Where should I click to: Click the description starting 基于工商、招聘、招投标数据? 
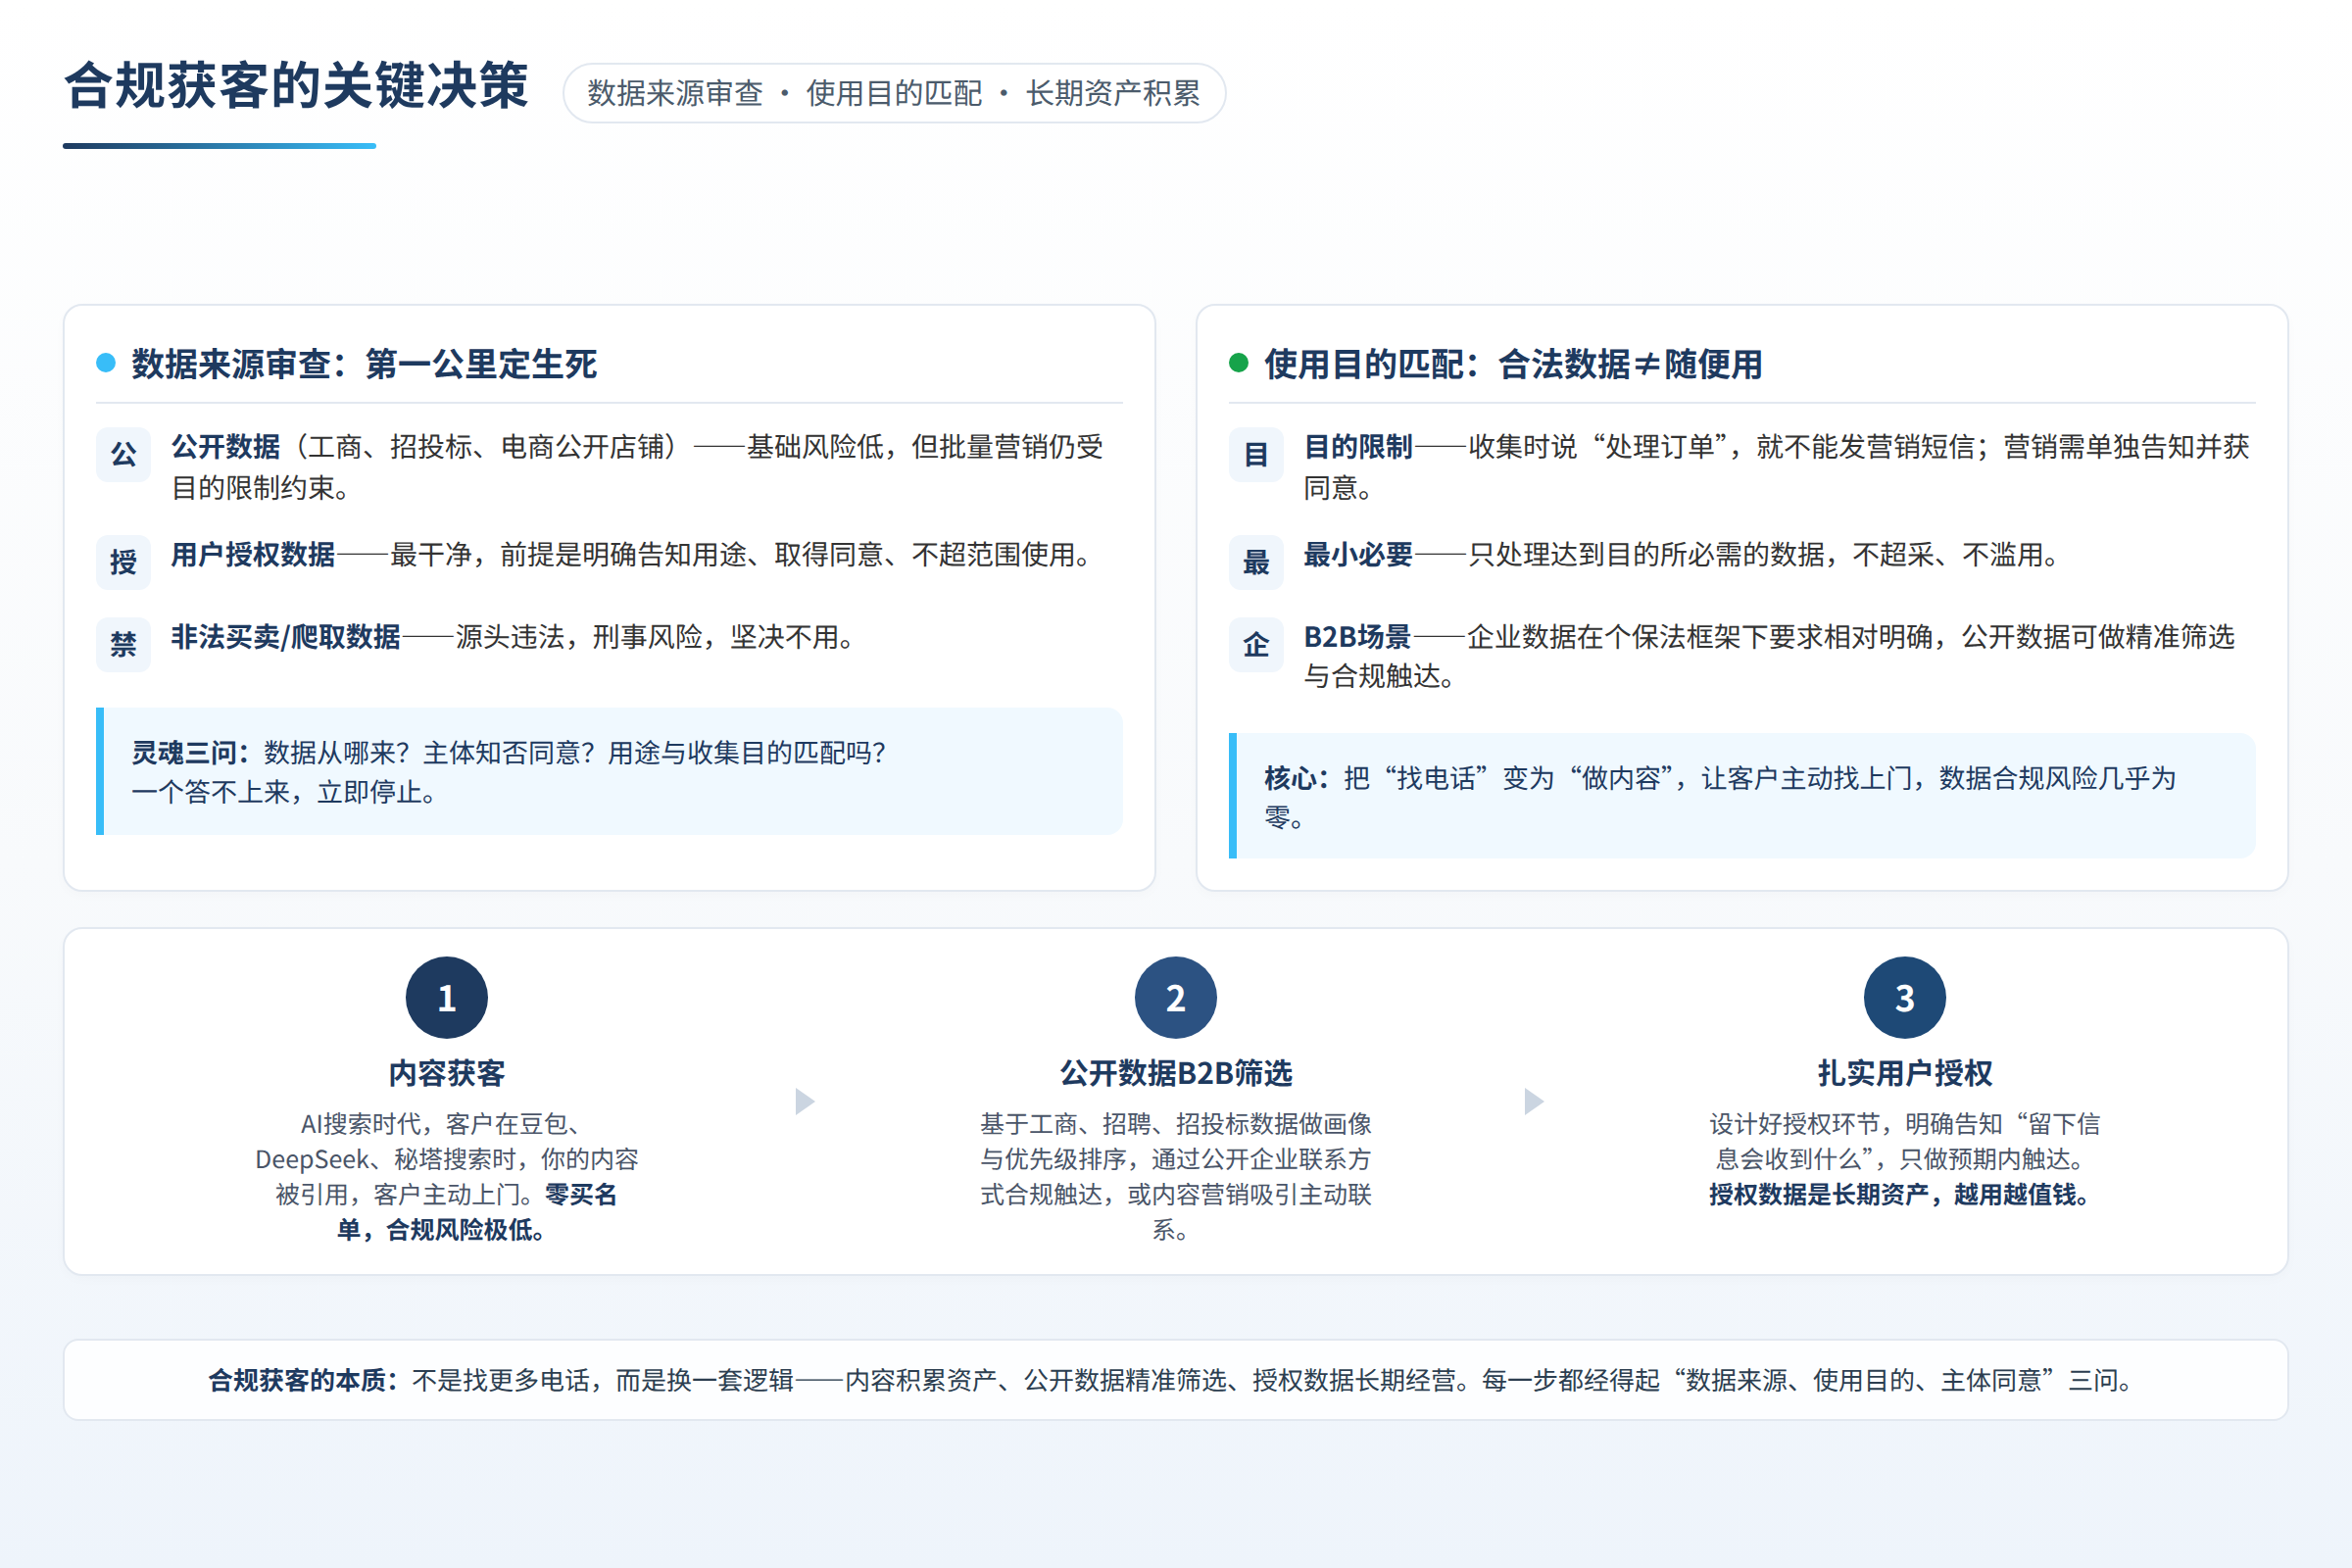(x=1176, y=1177)
